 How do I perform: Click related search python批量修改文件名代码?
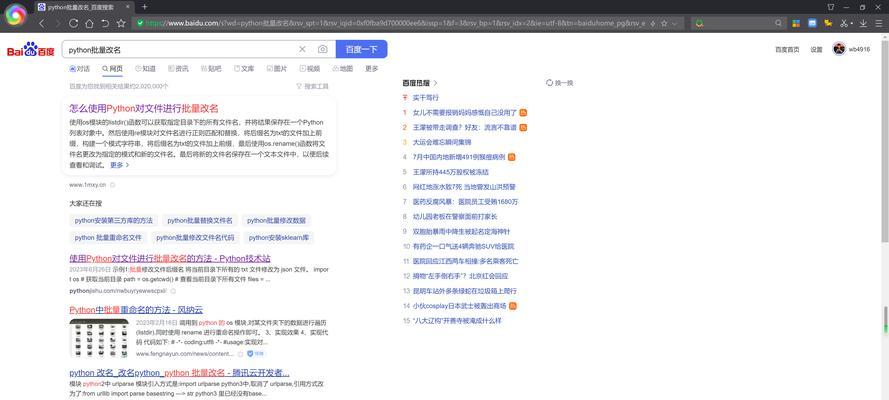click(x=195, y=237)
